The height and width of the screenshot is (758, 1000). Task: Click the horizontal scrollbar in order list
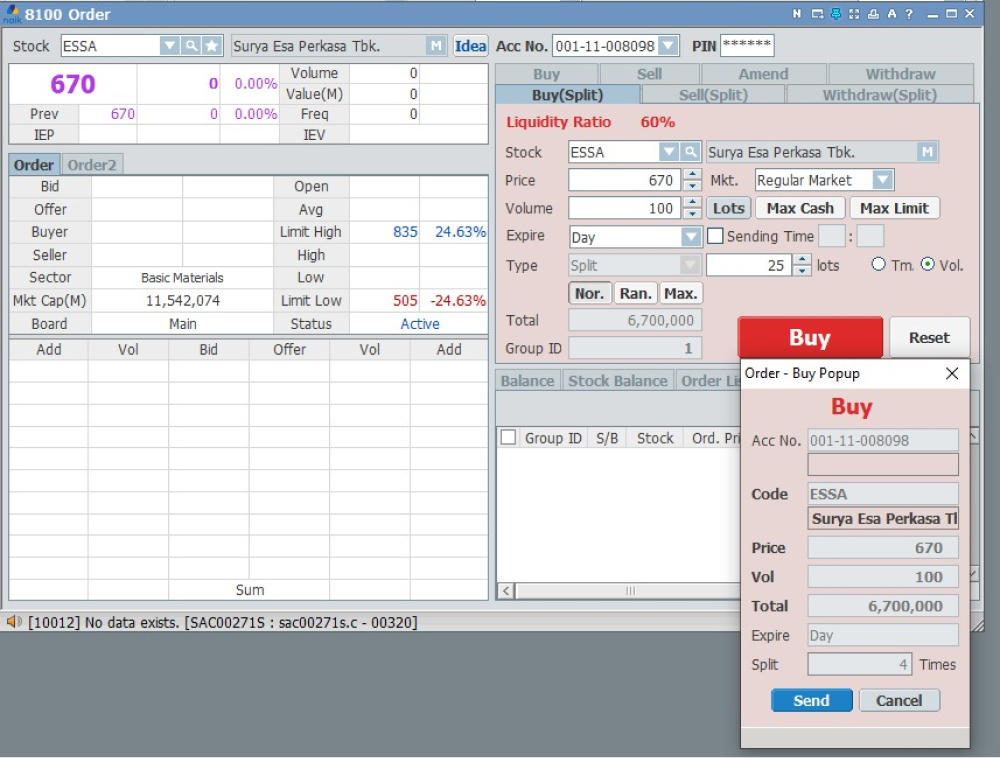[630, 591]
